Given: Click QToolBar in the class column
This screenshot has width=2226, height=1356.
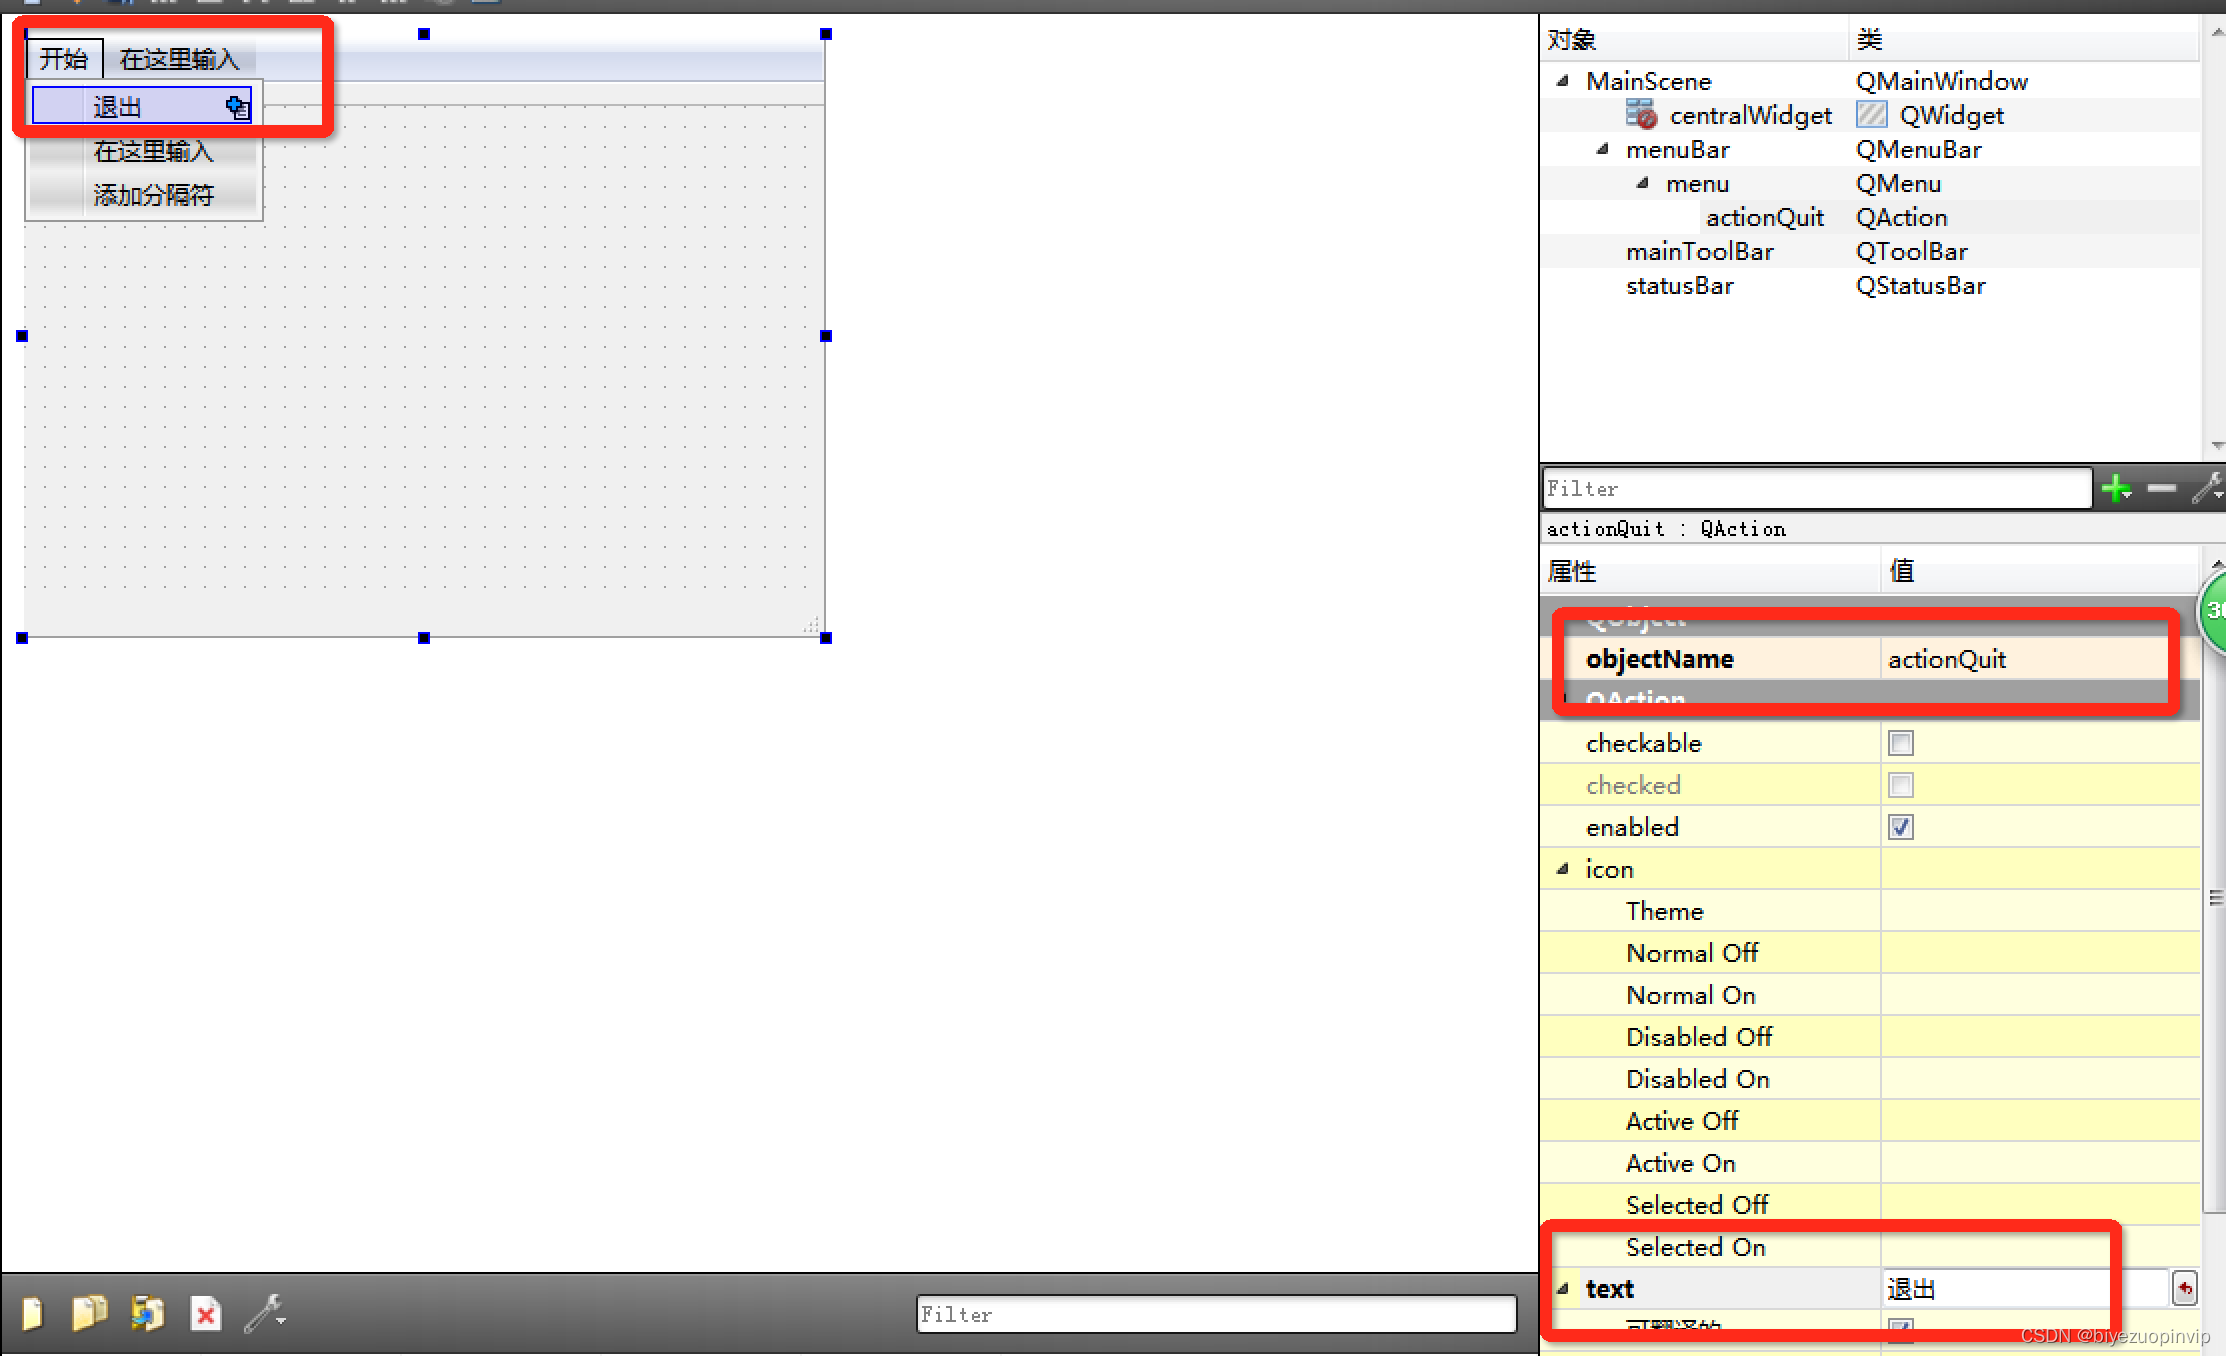Looking at the screenshot, I should coord(1911,251).
